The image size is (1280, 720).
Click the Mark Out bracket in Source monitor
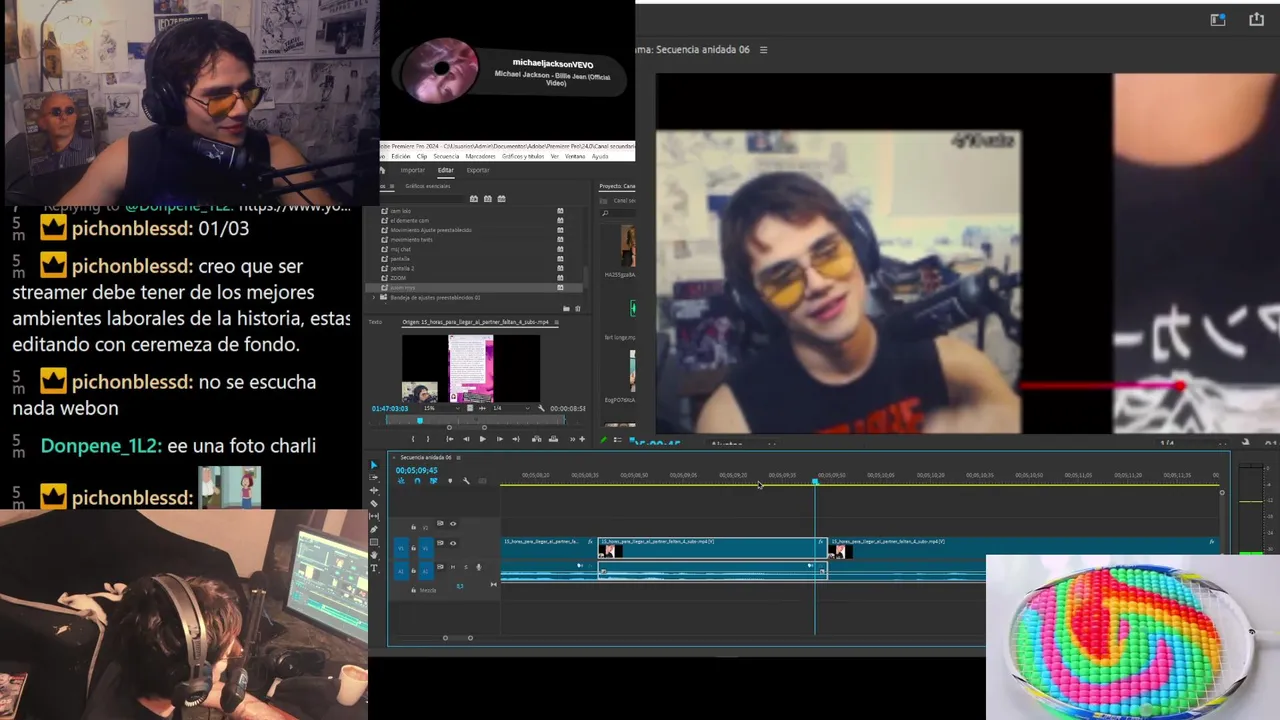428,439
